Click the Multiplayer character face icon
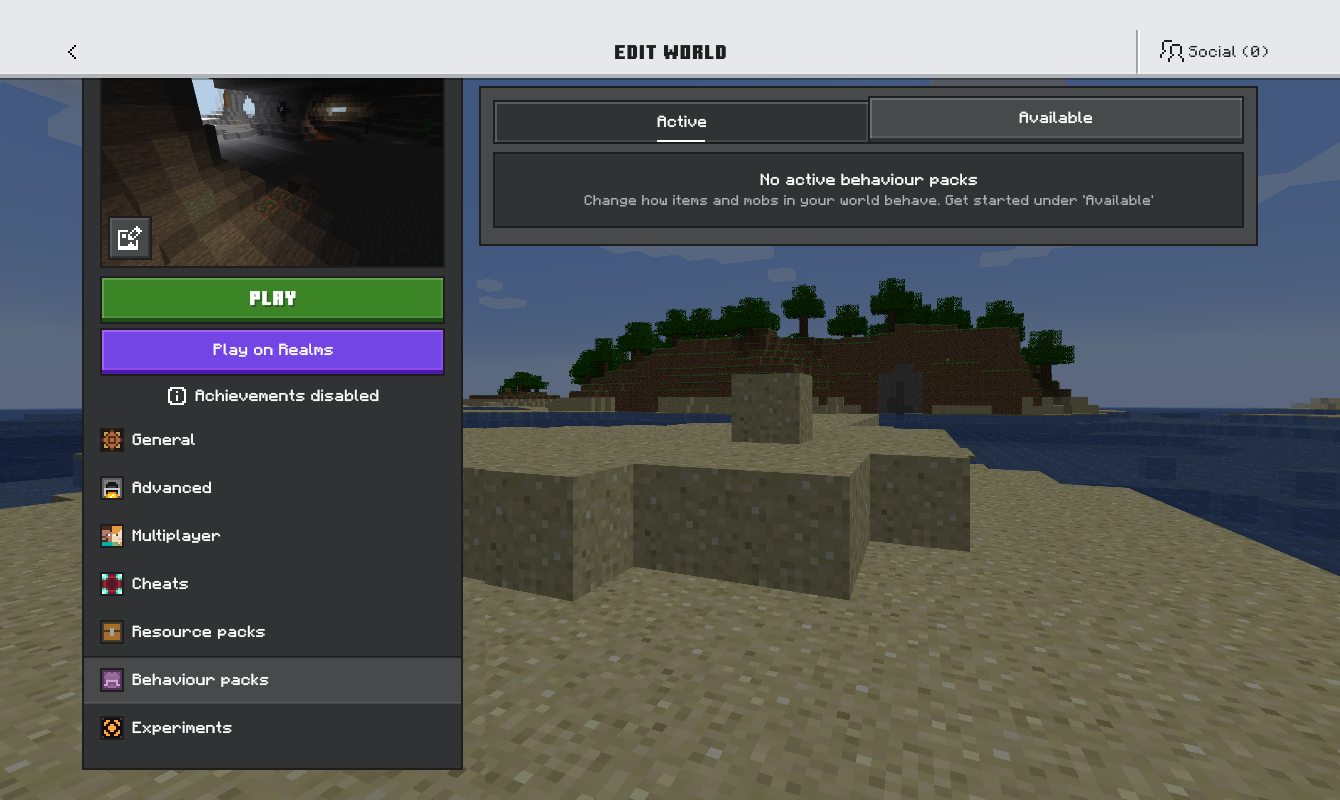Screen dimensions: 1340x800 click(112, 536)
